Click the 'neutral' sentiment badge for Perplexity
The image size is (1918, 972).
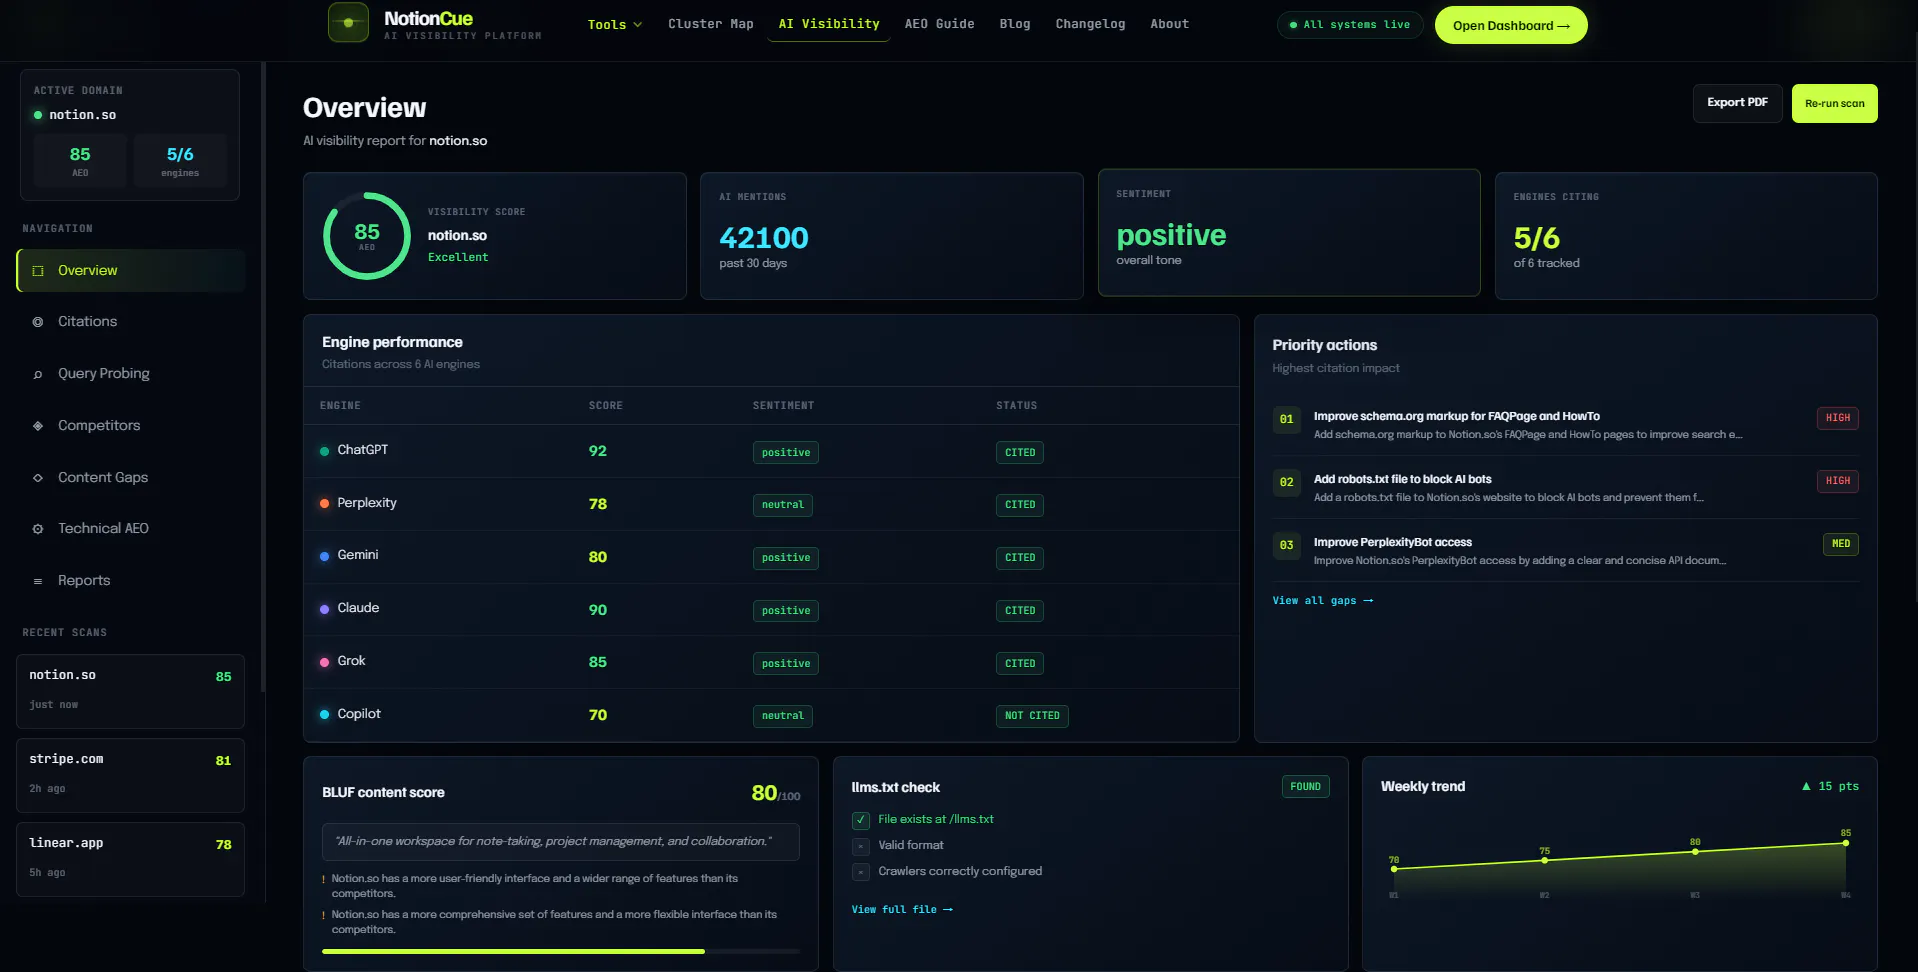[x=782, y=505]
